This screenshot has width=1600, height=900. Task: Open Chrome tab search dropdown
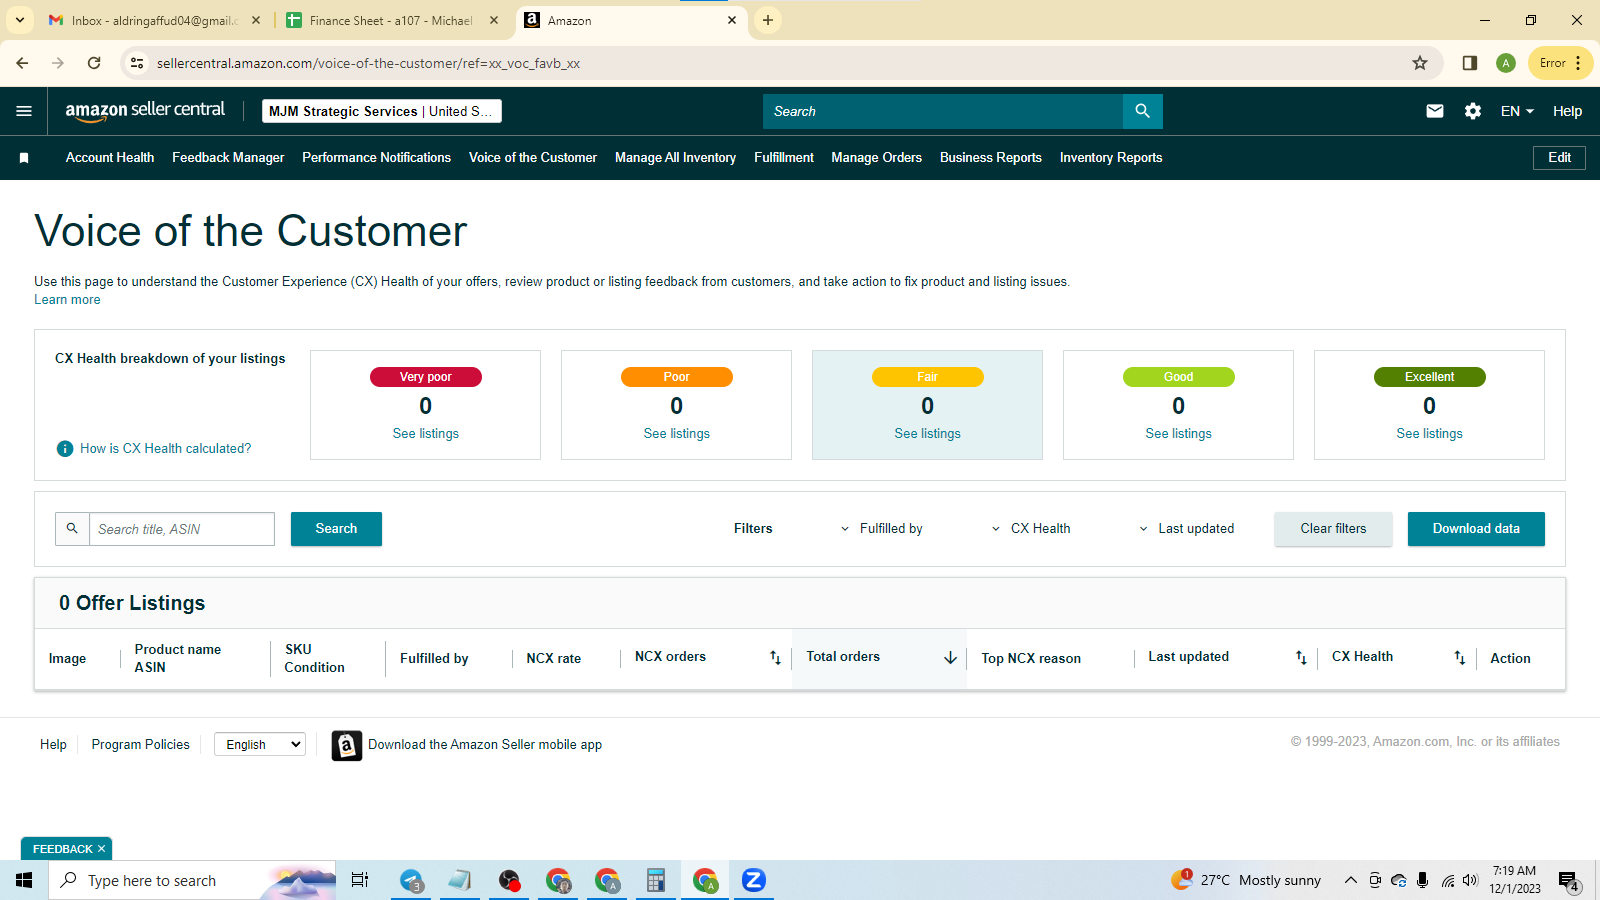click(20, 20)
